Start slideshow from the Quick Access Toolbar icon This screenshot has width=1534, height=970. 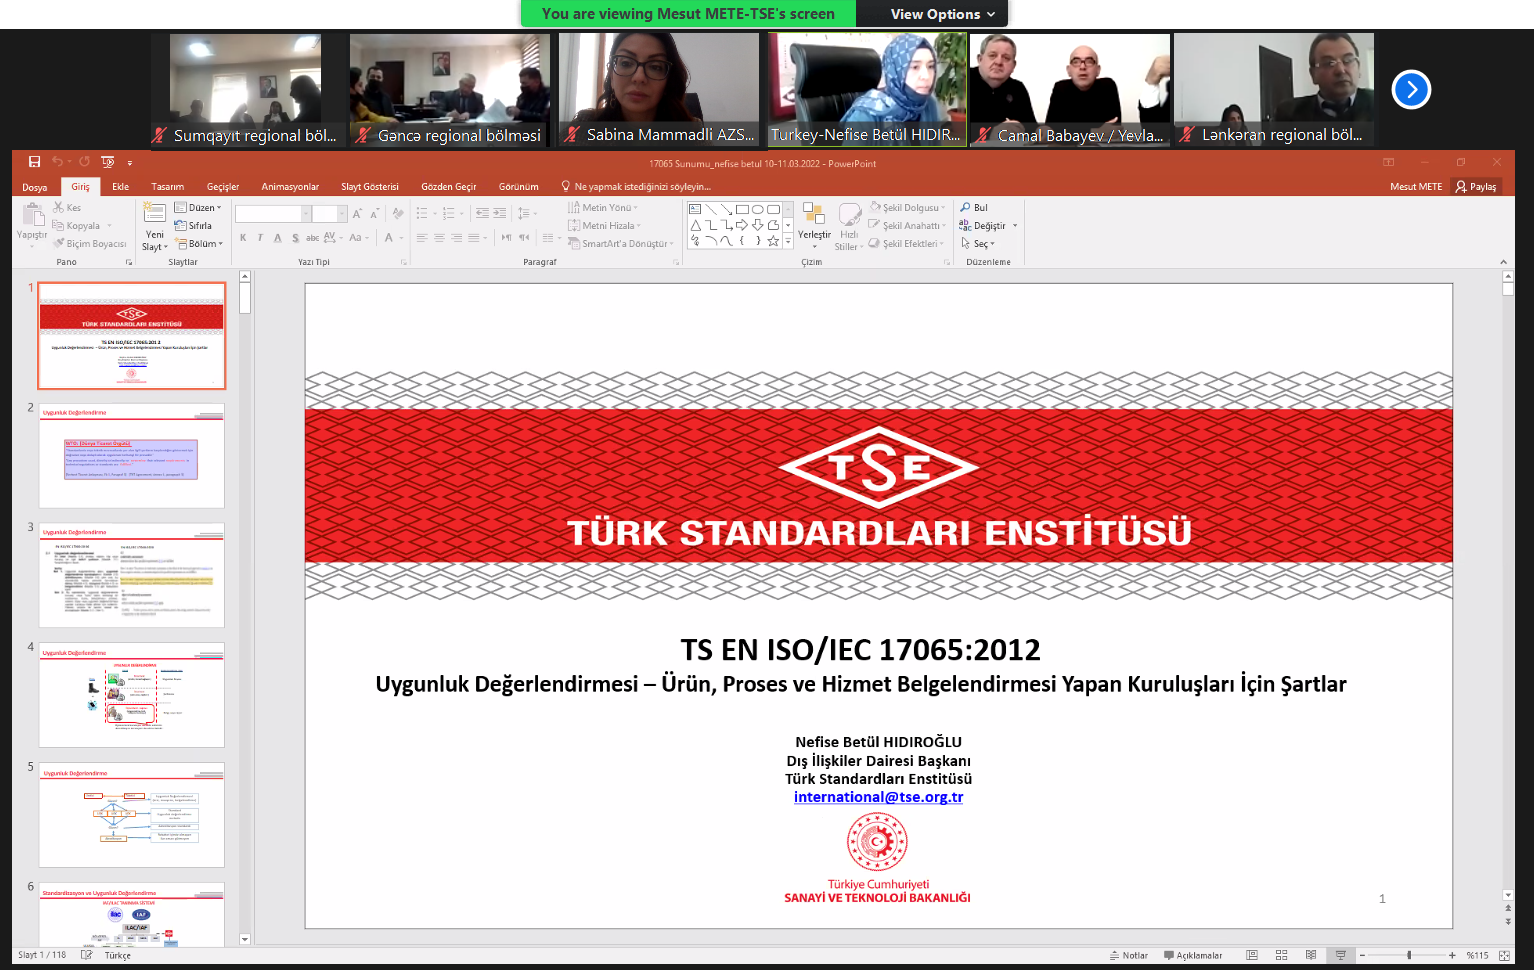click(108, 162)
